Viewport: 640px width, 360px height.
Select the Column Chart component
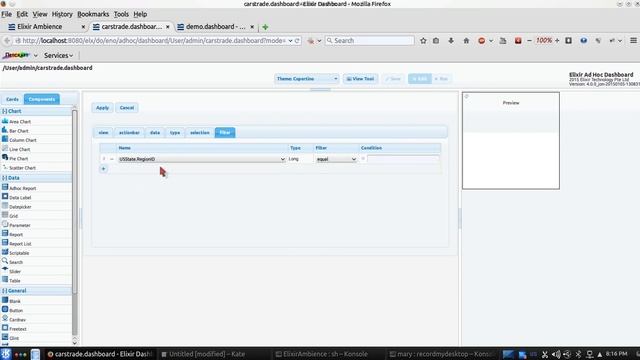pyautogui.click(x=19, y=140)
